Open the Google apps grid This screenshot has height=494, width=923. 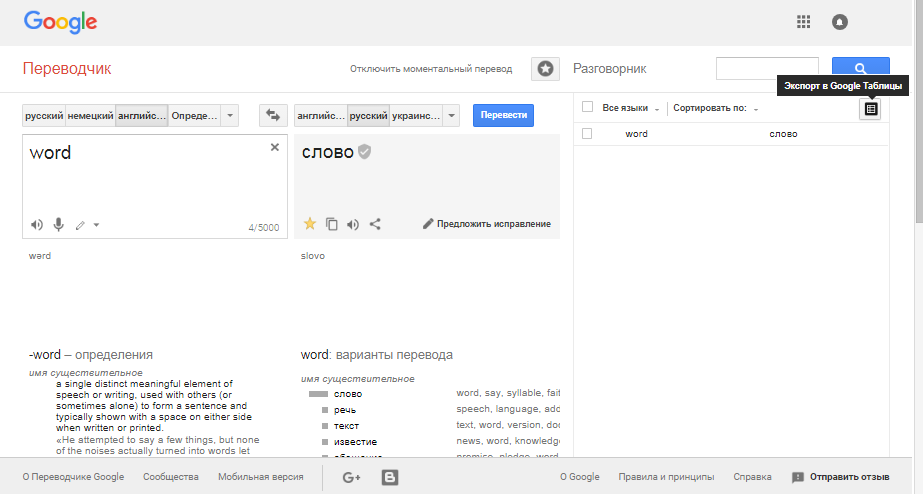click(x=804, y=22)
